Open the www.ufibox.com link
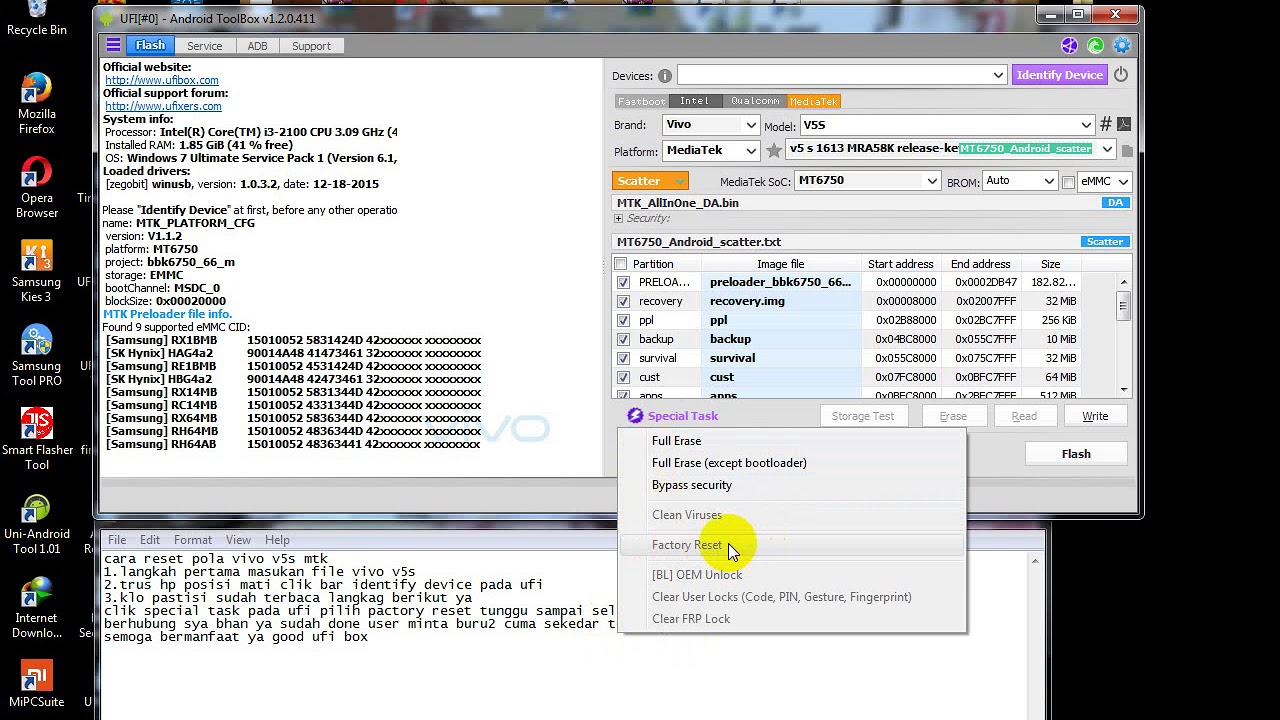1280x720 pixels. 161,80
